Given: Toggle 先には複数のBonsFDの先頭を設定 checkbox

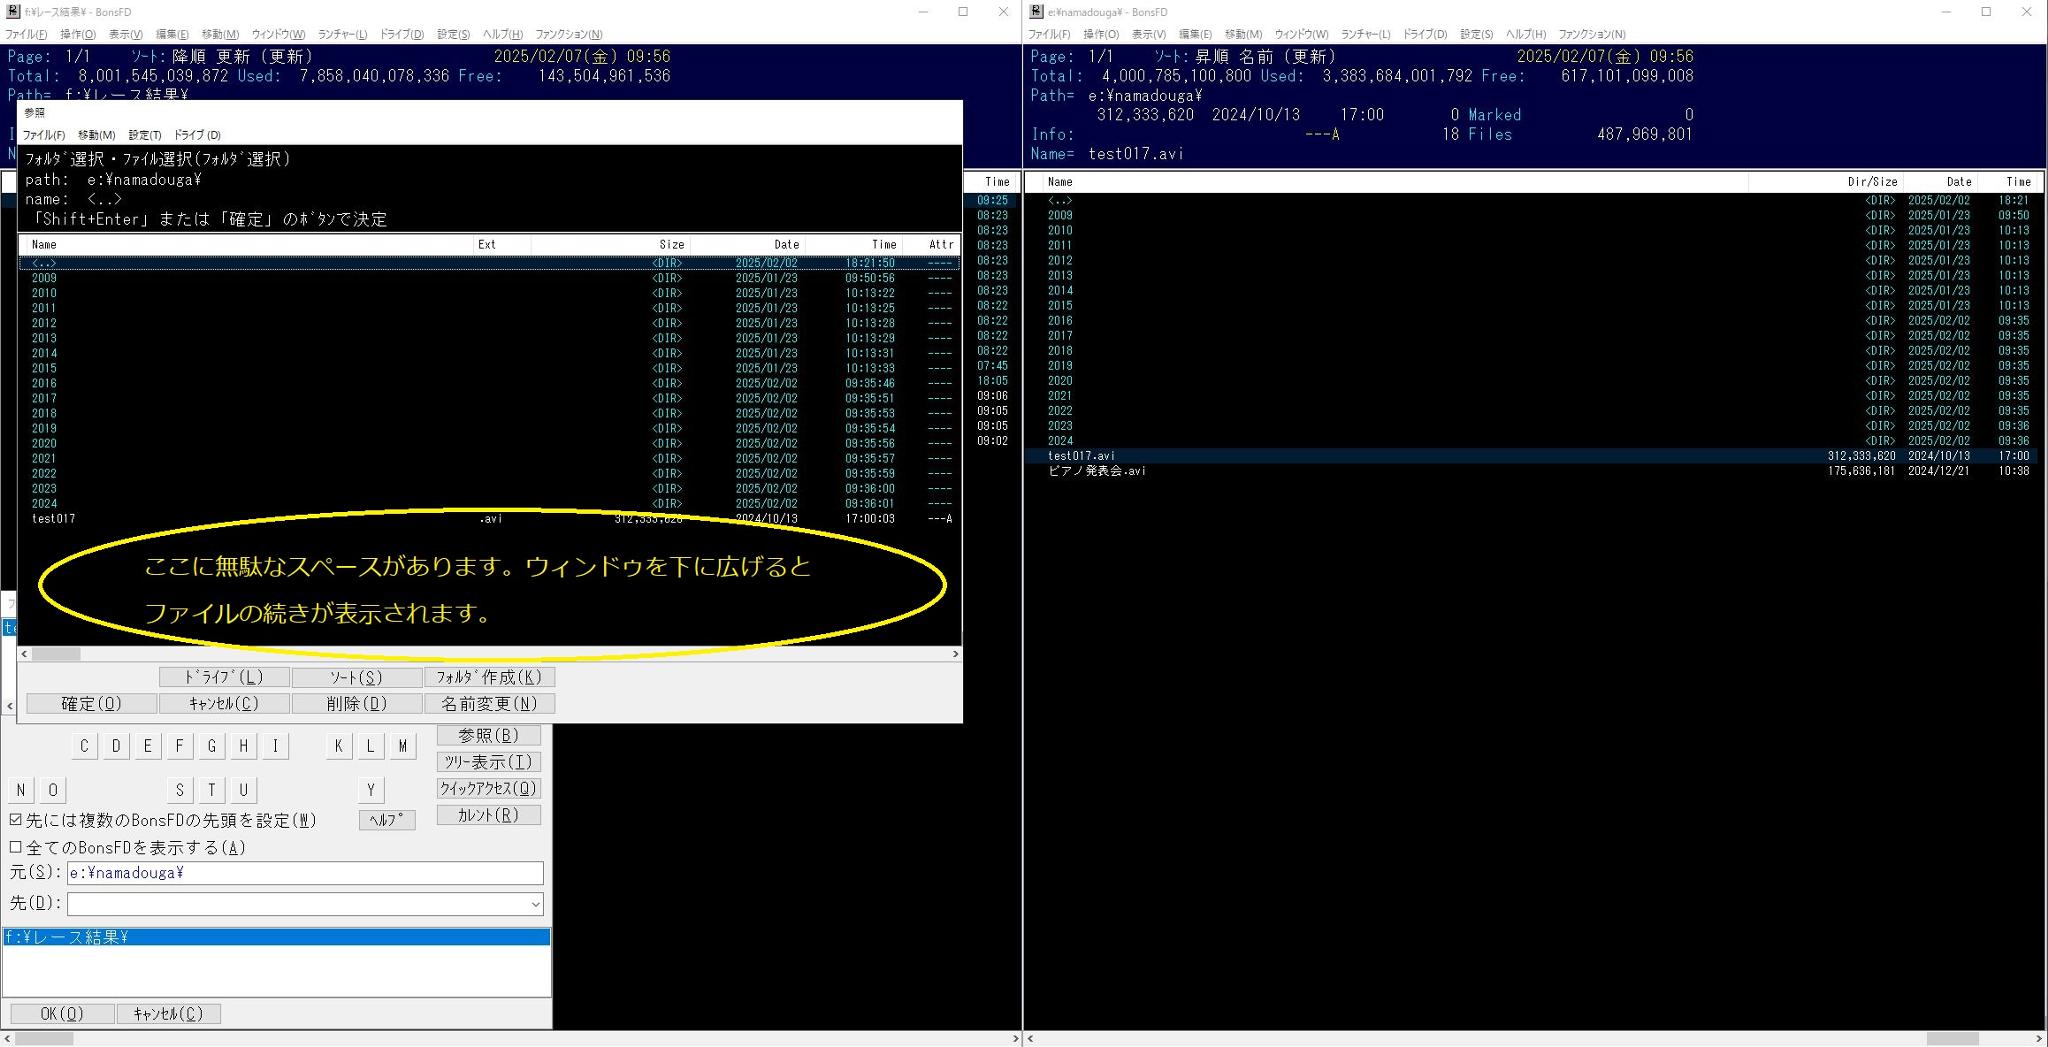Looking at the screenshot, I should click(16, 820).
